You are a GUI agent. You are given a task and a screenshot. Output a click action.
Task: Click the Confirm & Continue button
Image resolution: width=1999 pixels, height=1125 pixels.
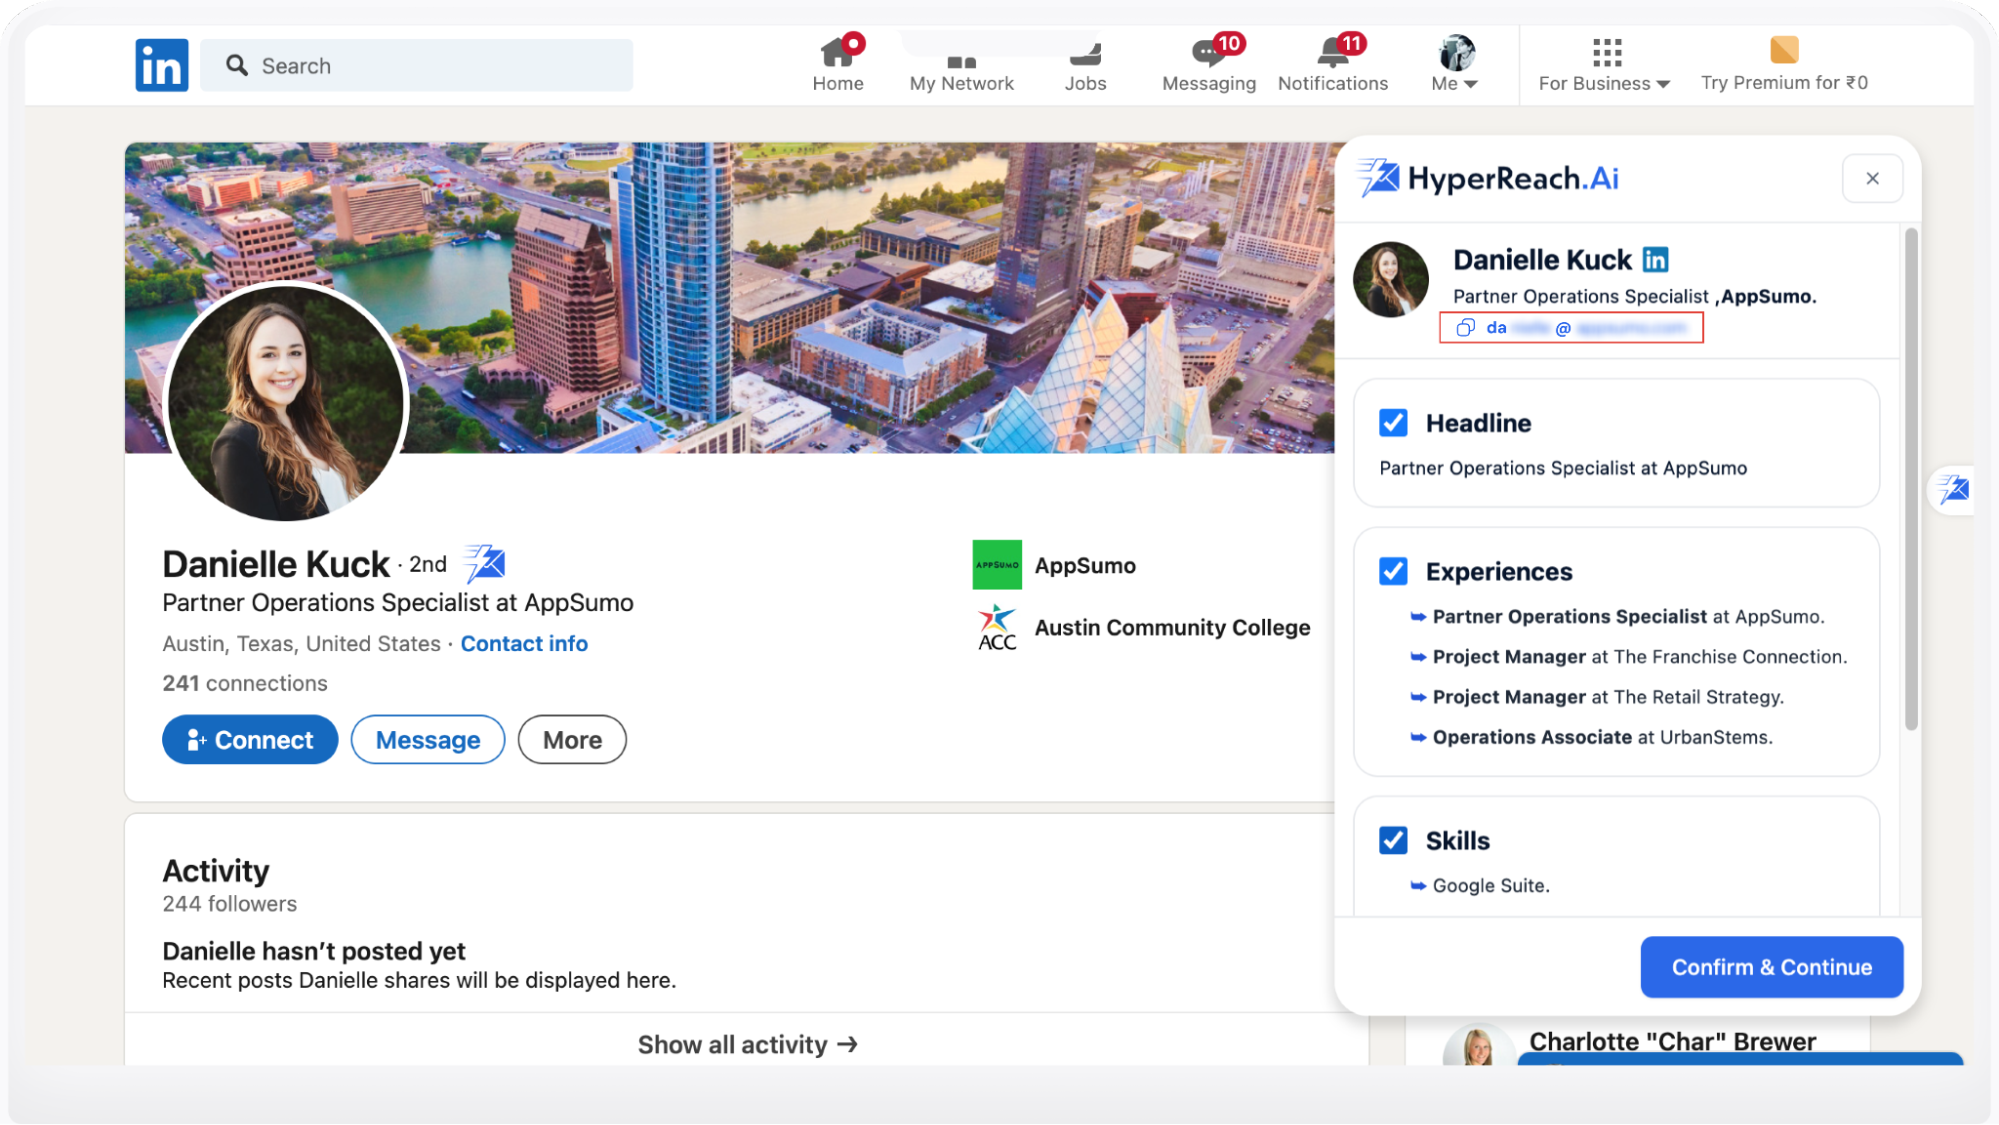[x=1772, y=966]
